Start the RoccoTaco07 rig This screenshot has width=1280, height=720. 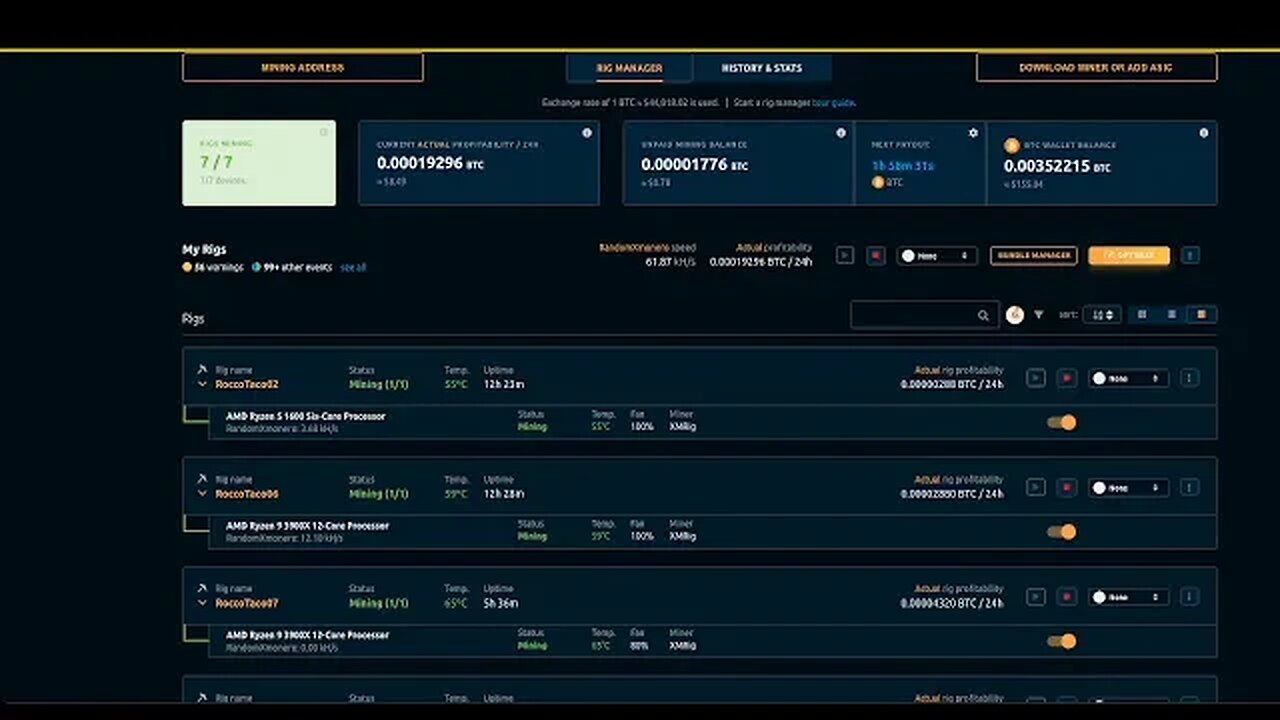pyautogui.click(x=1036, y=597)
